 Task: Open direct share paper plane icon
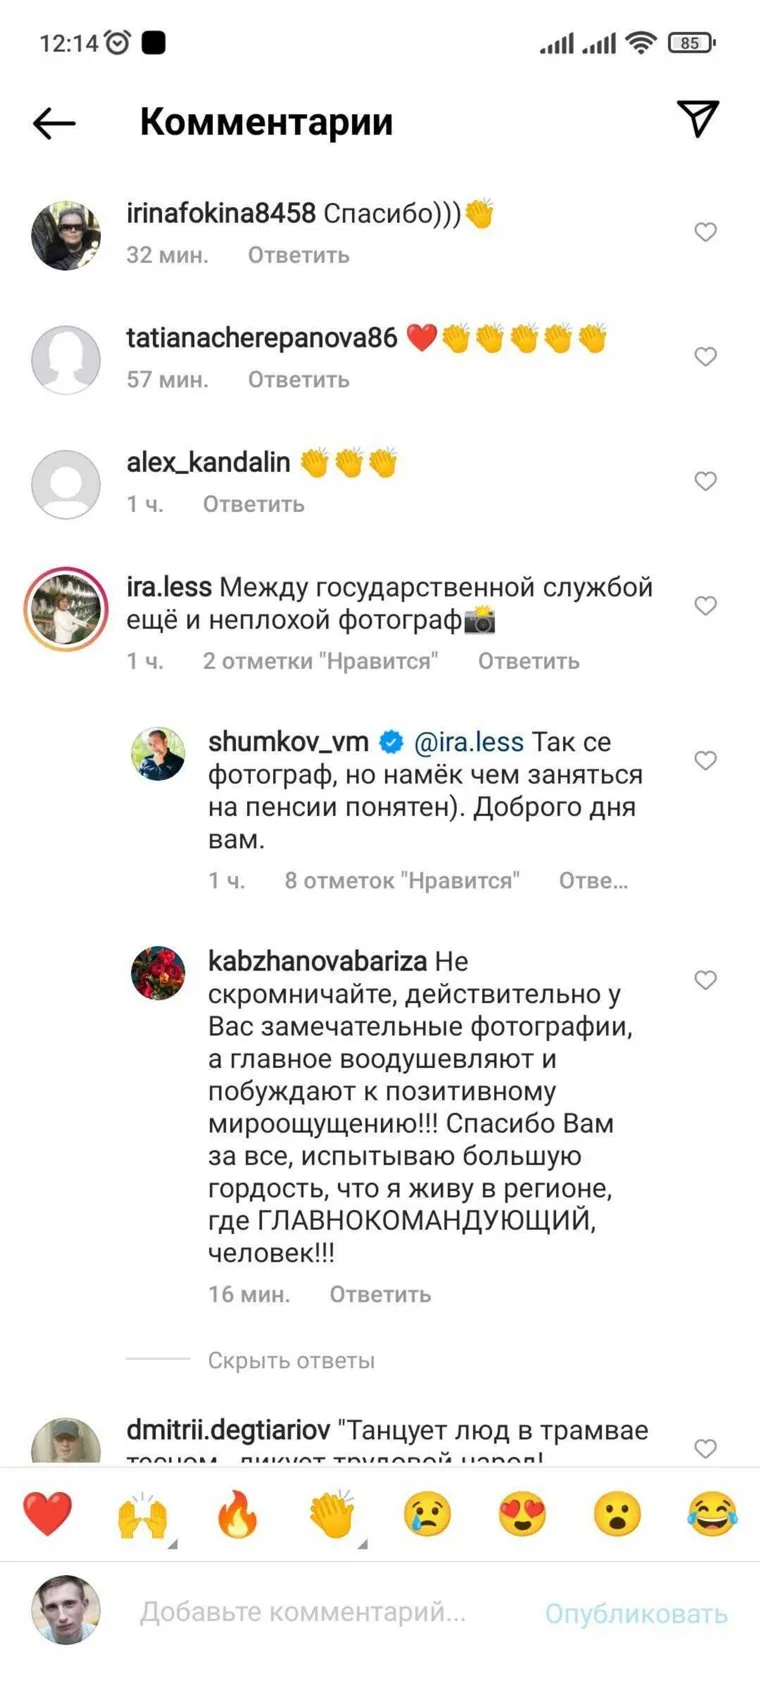(x=698, y=119)
